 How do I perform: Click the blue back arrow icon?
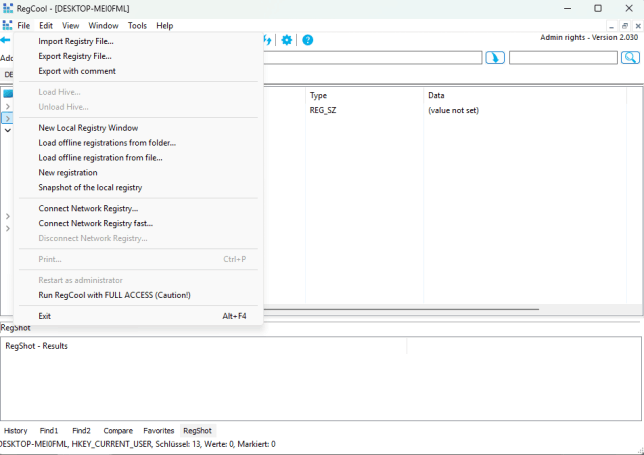5,40
